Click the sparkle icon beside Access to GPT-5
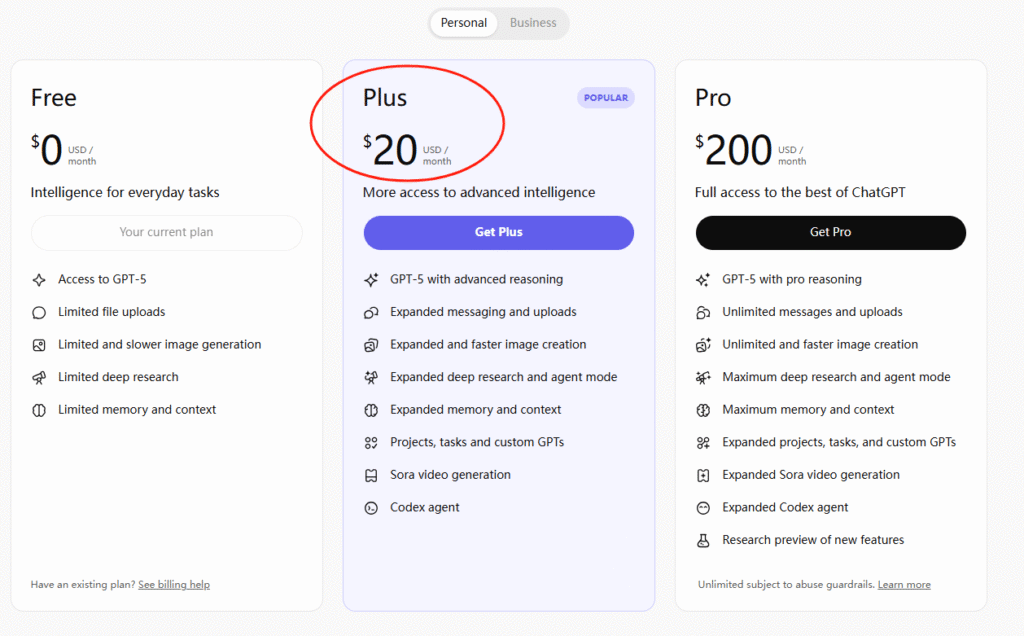Viewport: 1024px width, 636px height. 39,280
